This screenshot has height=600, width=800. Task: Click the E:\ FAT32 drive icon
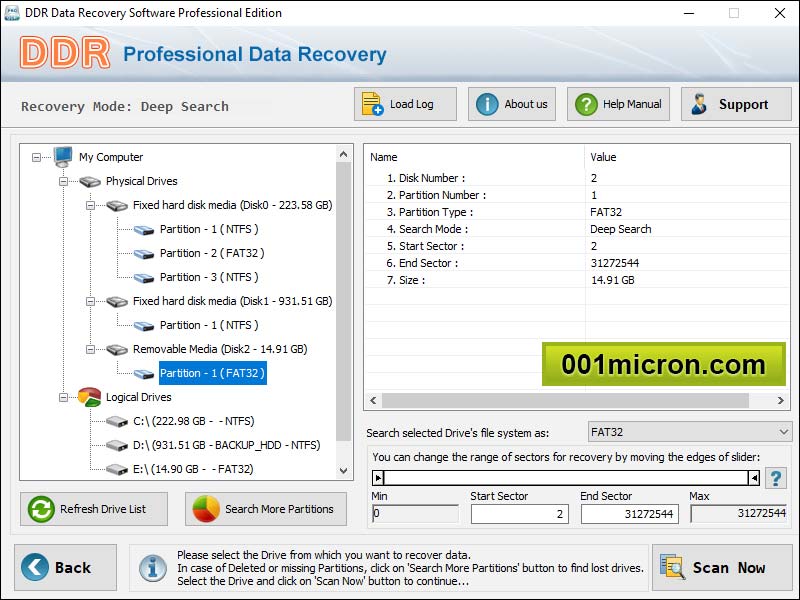click(x=117, y=469)
